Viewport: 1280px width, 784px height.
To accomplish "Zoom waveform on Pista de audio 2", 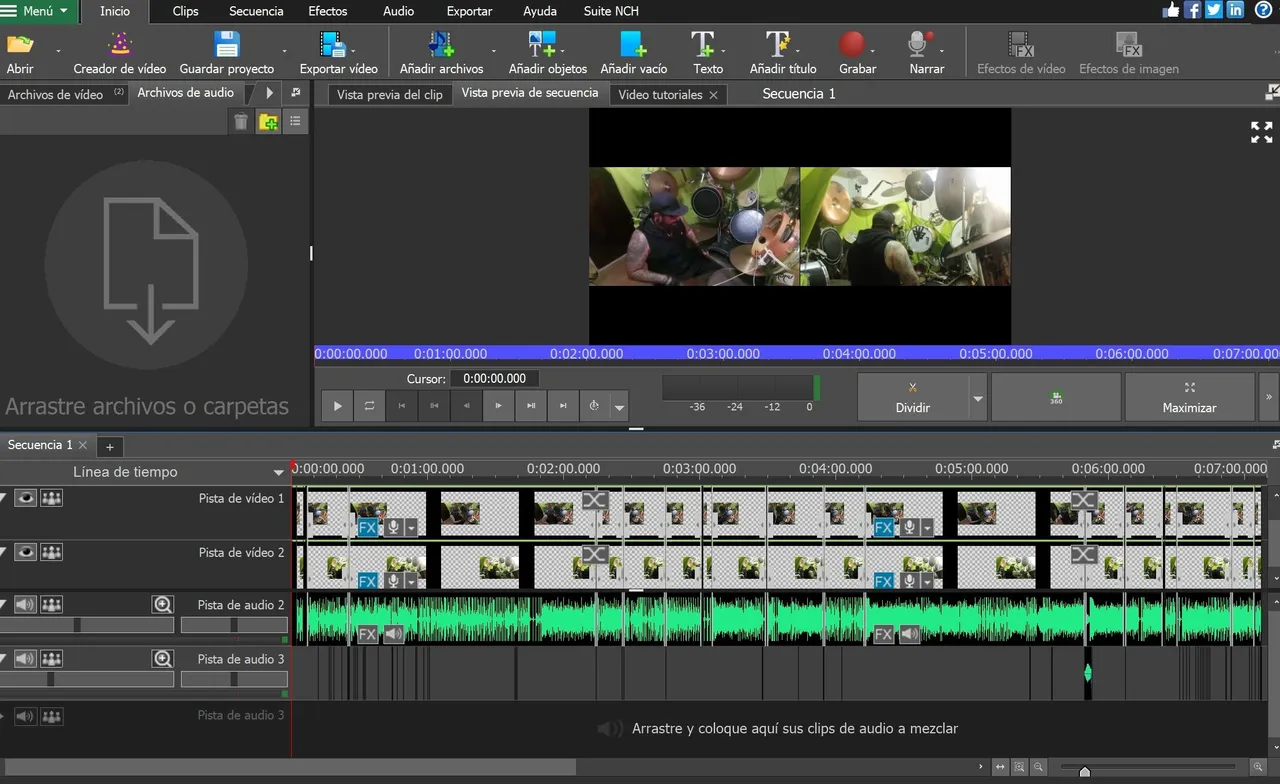I will coord(163,604).
